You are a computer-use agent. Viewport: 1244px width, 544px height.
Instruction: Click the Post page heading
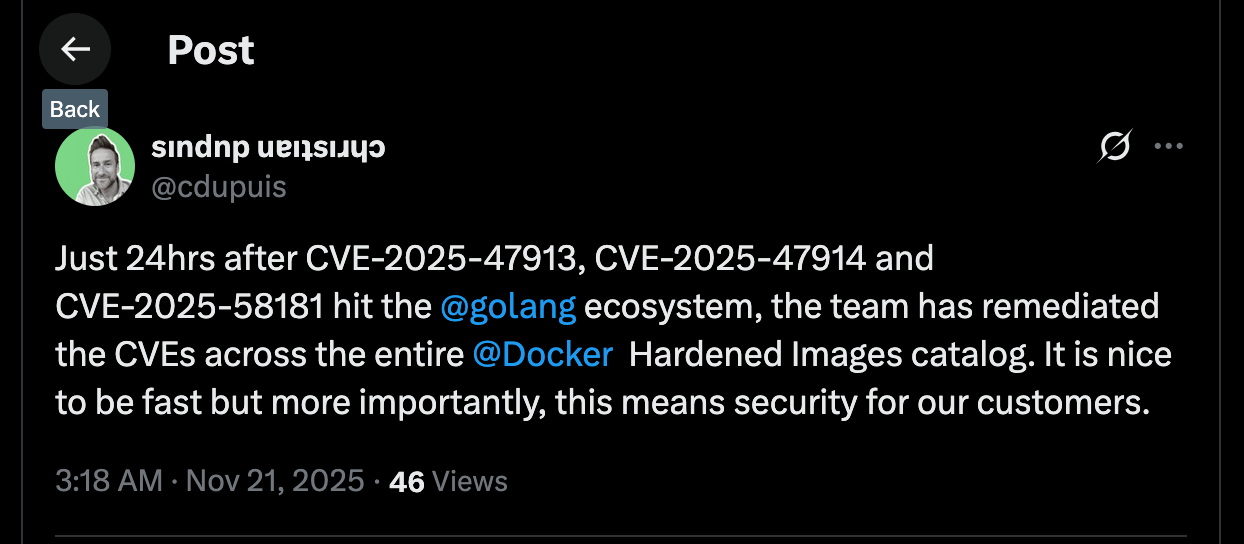pos(211,49)
